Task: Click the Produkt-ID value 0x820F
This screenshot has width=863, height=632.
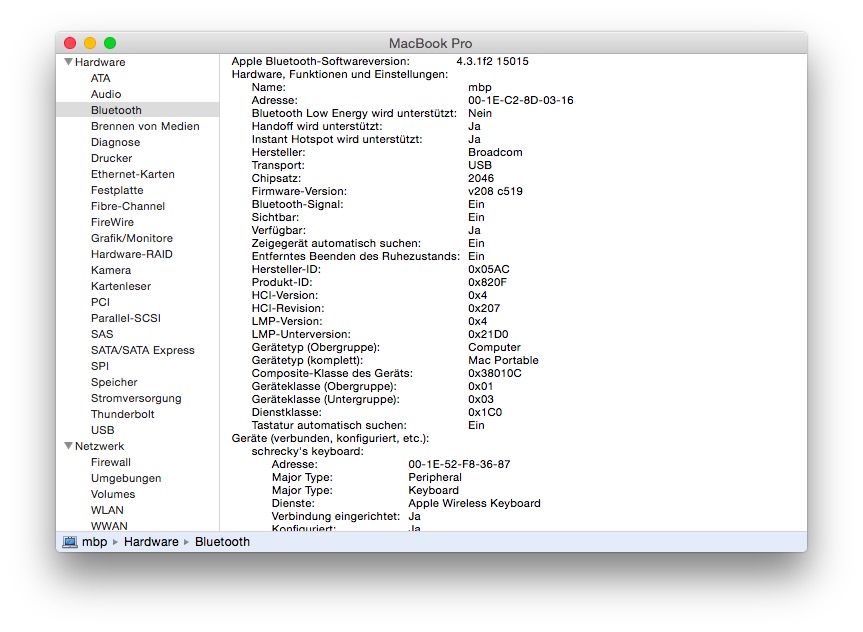Action: 487,282
